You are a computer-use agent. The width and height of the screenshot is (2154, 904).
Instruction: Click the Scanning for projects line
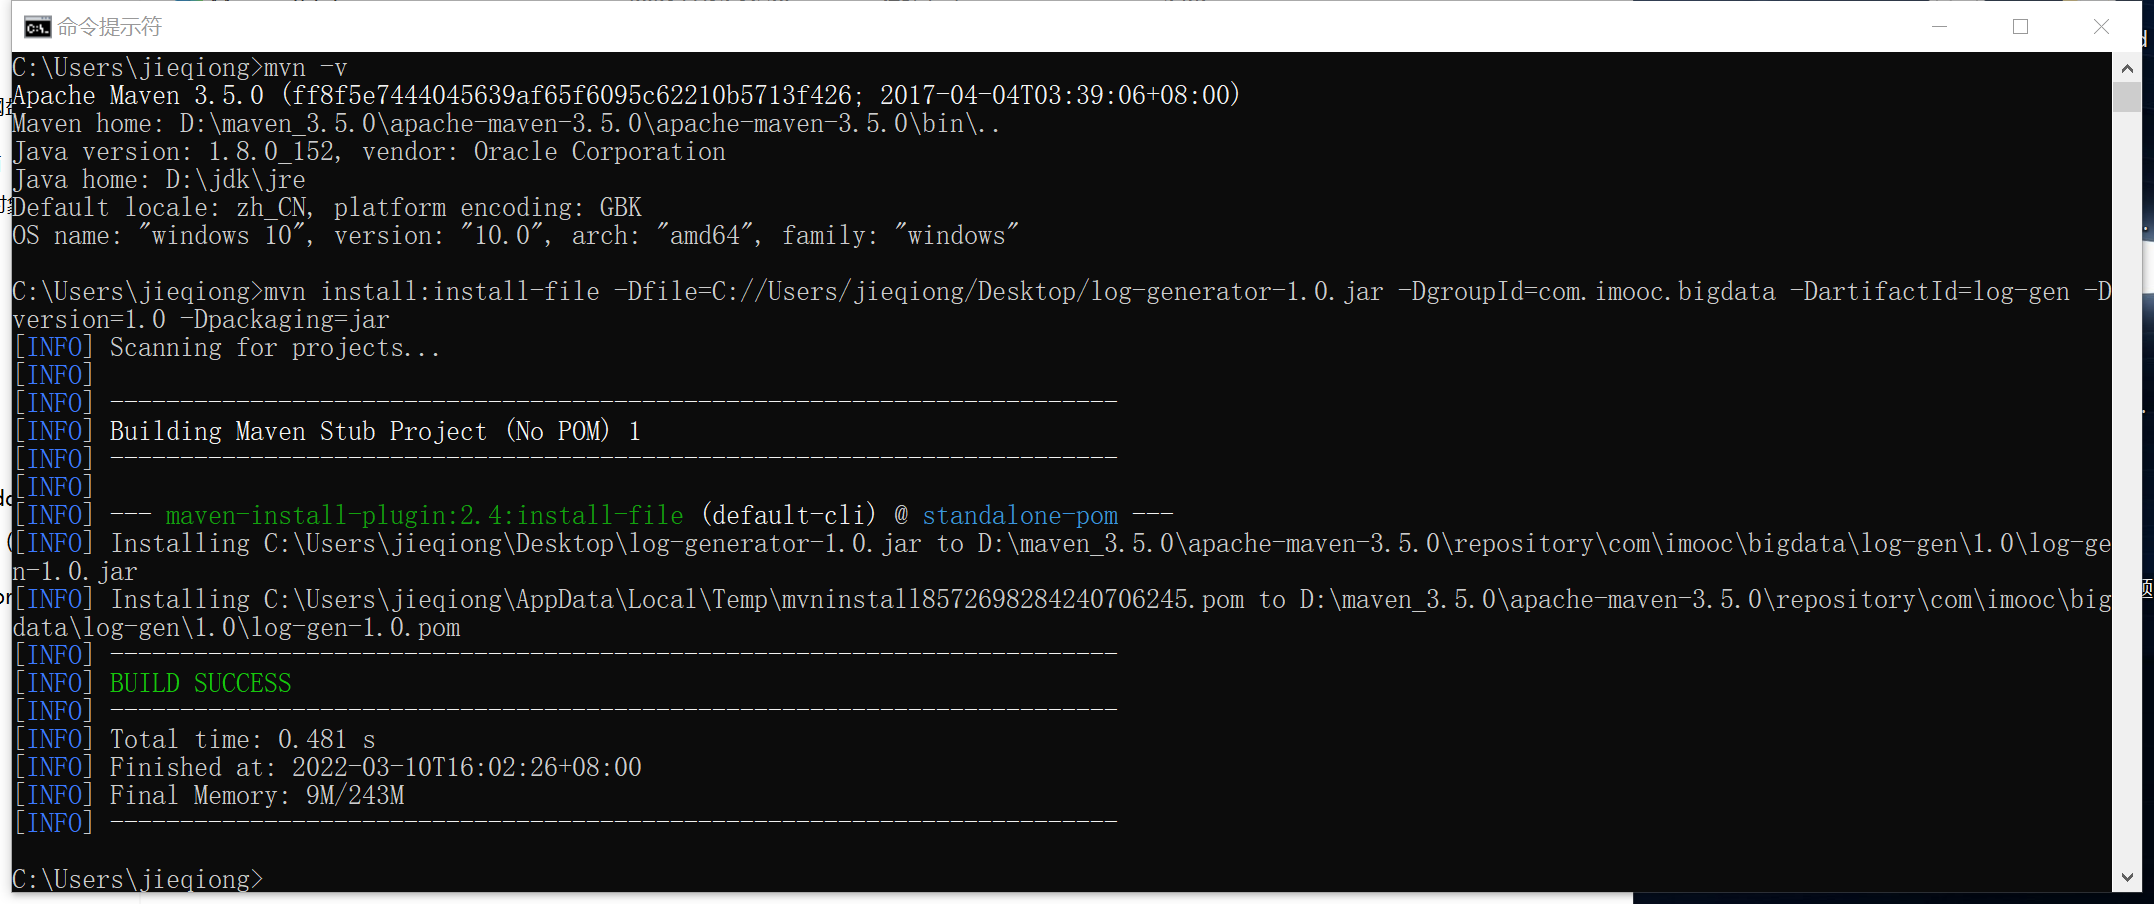coord(227,347)
